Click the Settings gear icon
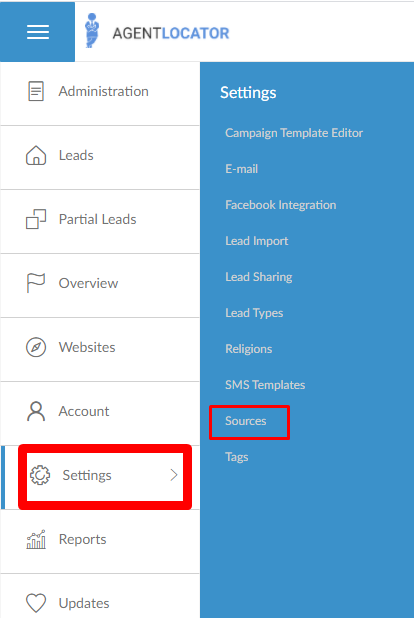414x618 pixels. coord(40,475)
